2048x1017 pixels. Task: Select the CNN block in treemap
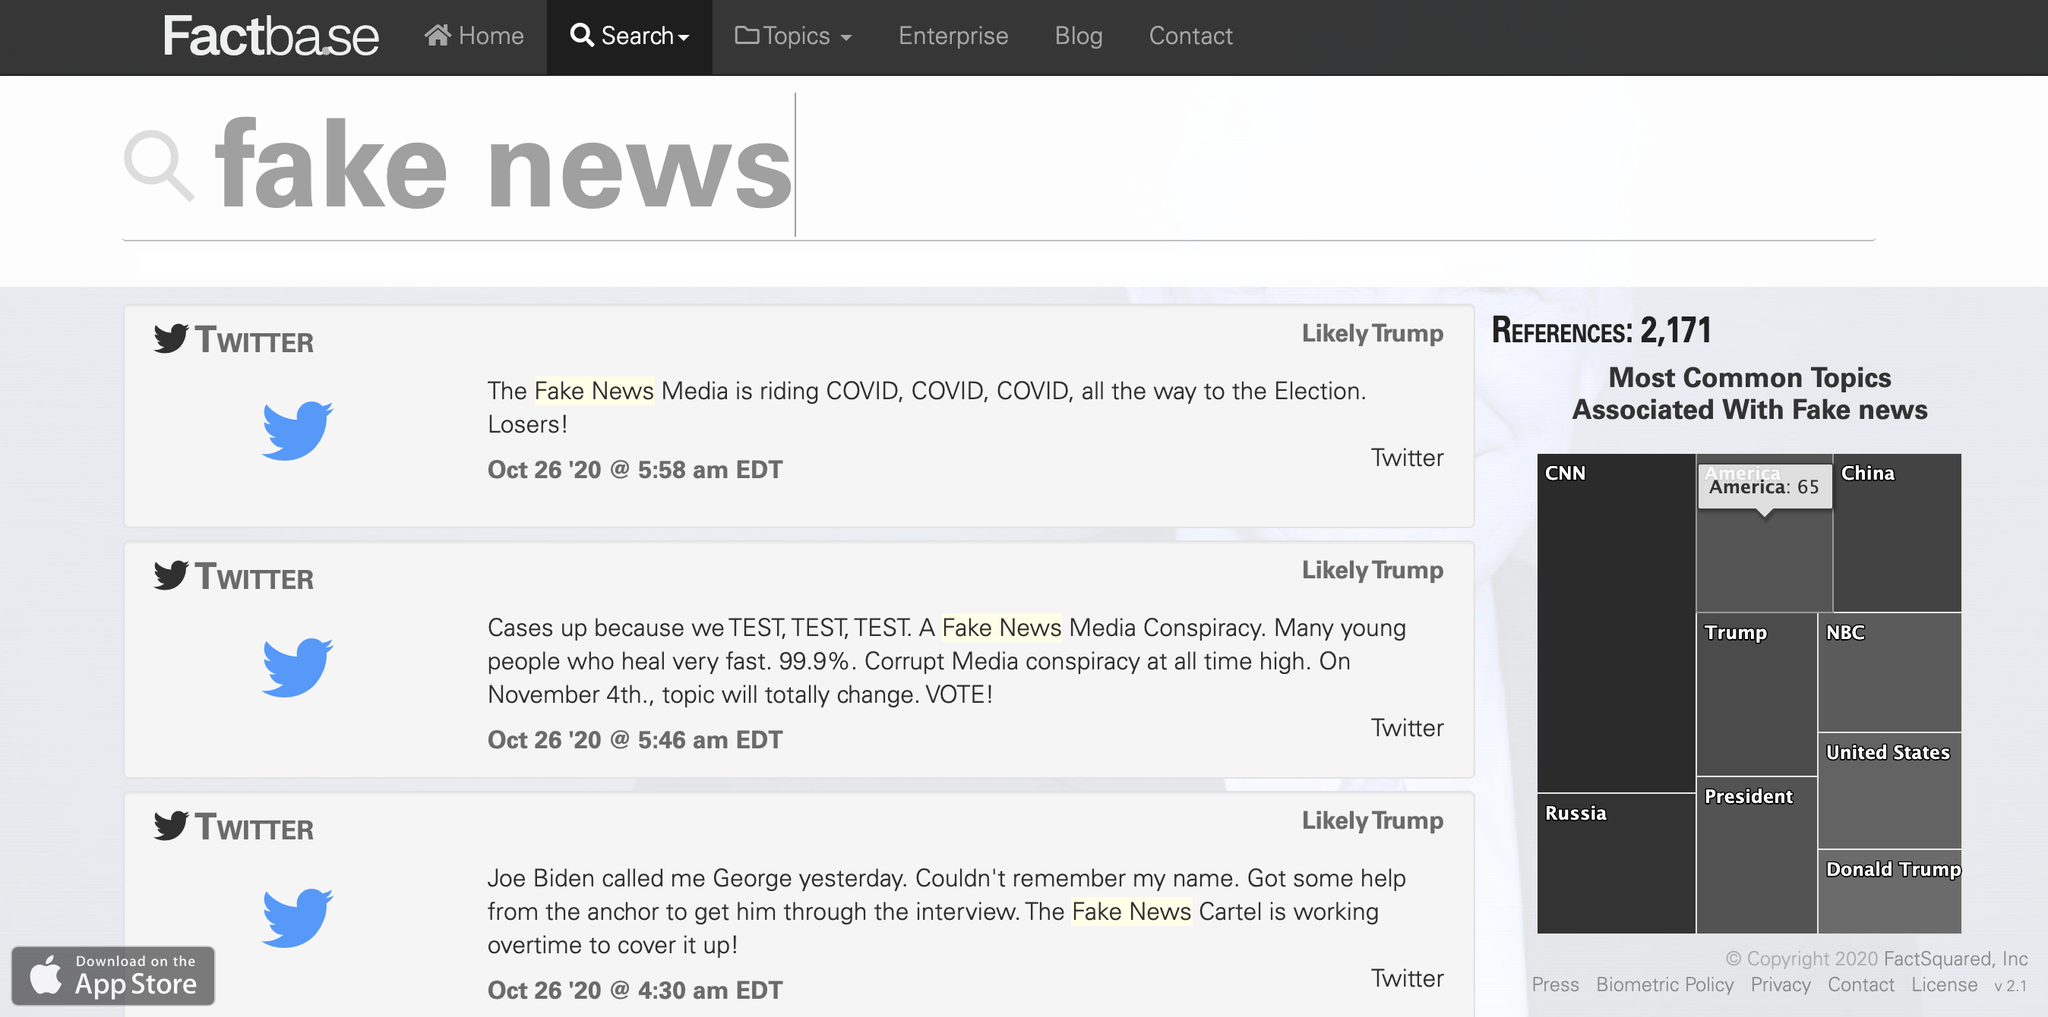point(1616,623)
